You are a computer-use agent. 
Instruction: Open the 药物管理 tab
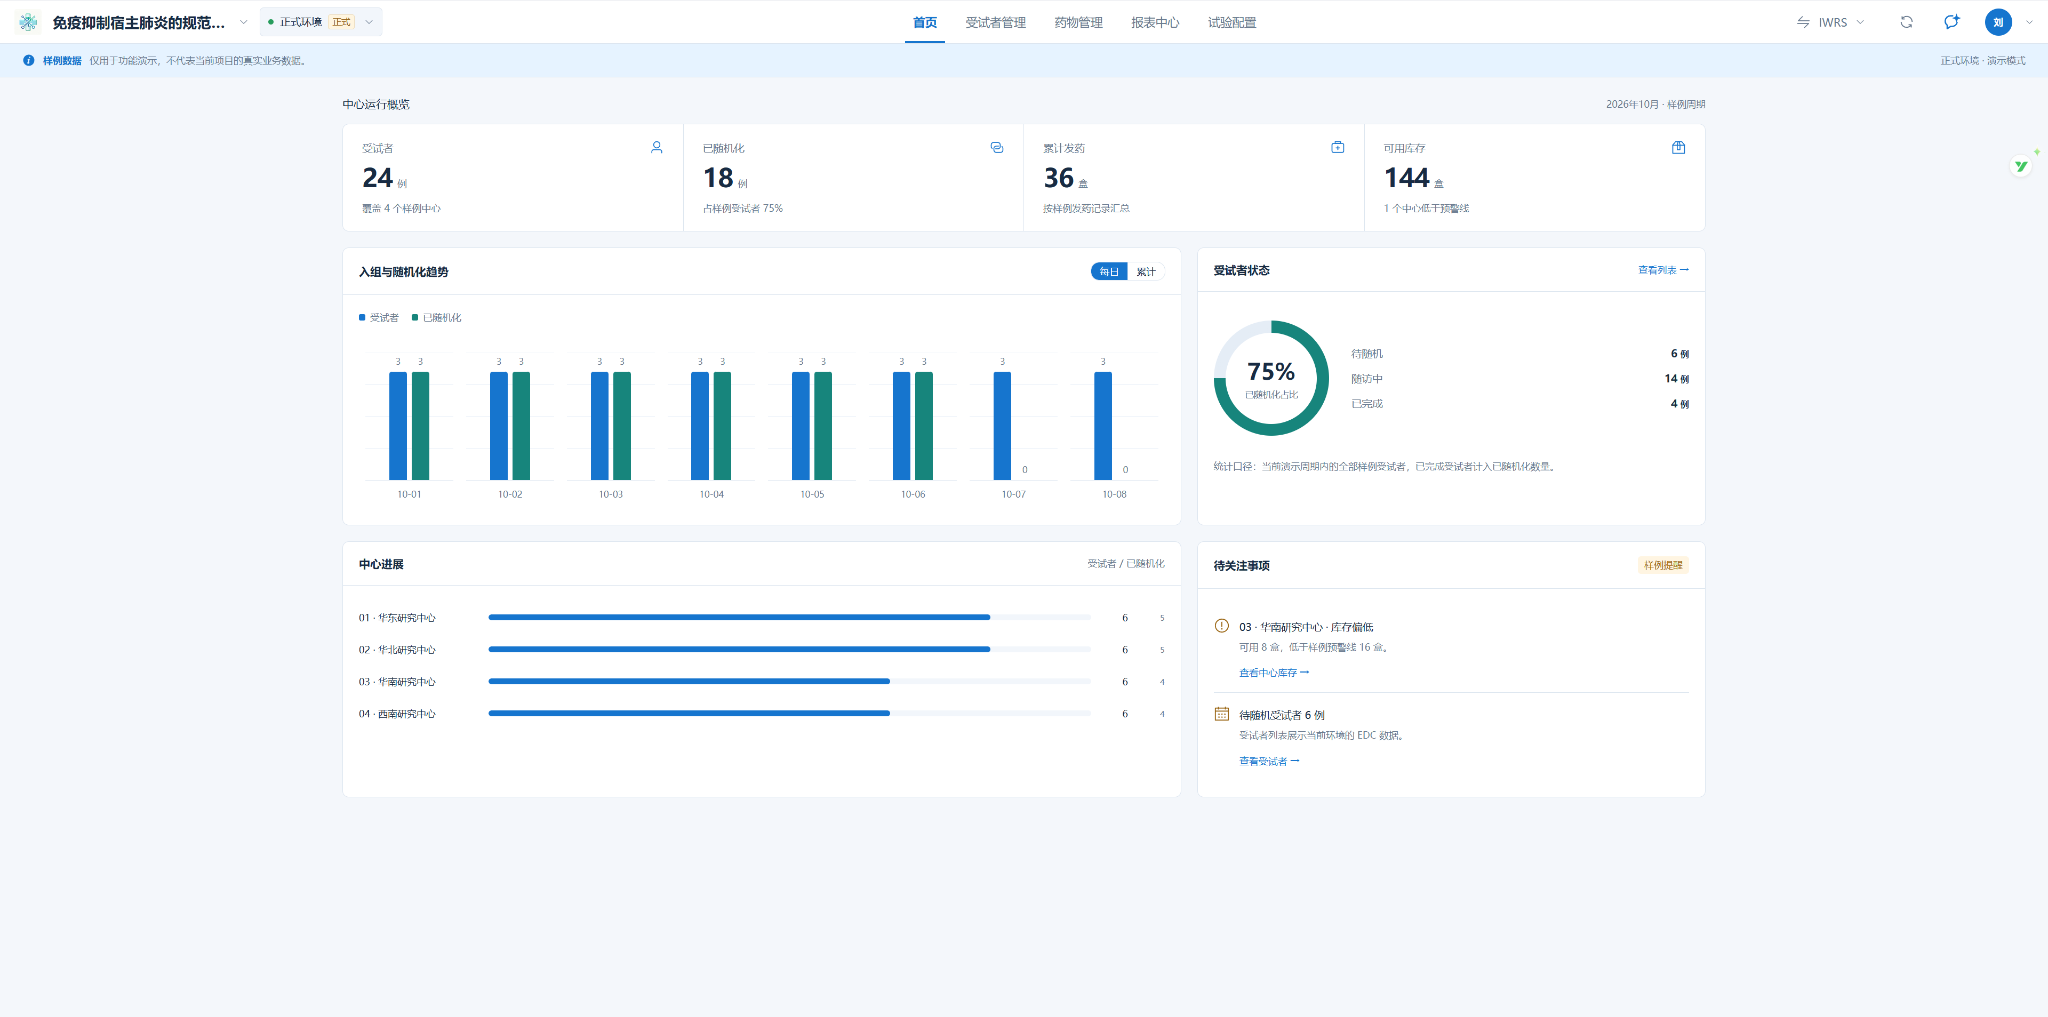(x=1078, y=22)
